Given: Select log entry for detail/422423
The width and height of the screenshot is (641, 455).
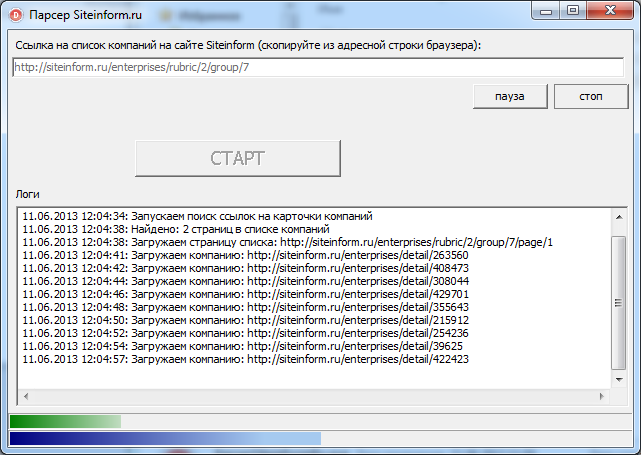Looking at the screenshot, I should click(245, 359).
